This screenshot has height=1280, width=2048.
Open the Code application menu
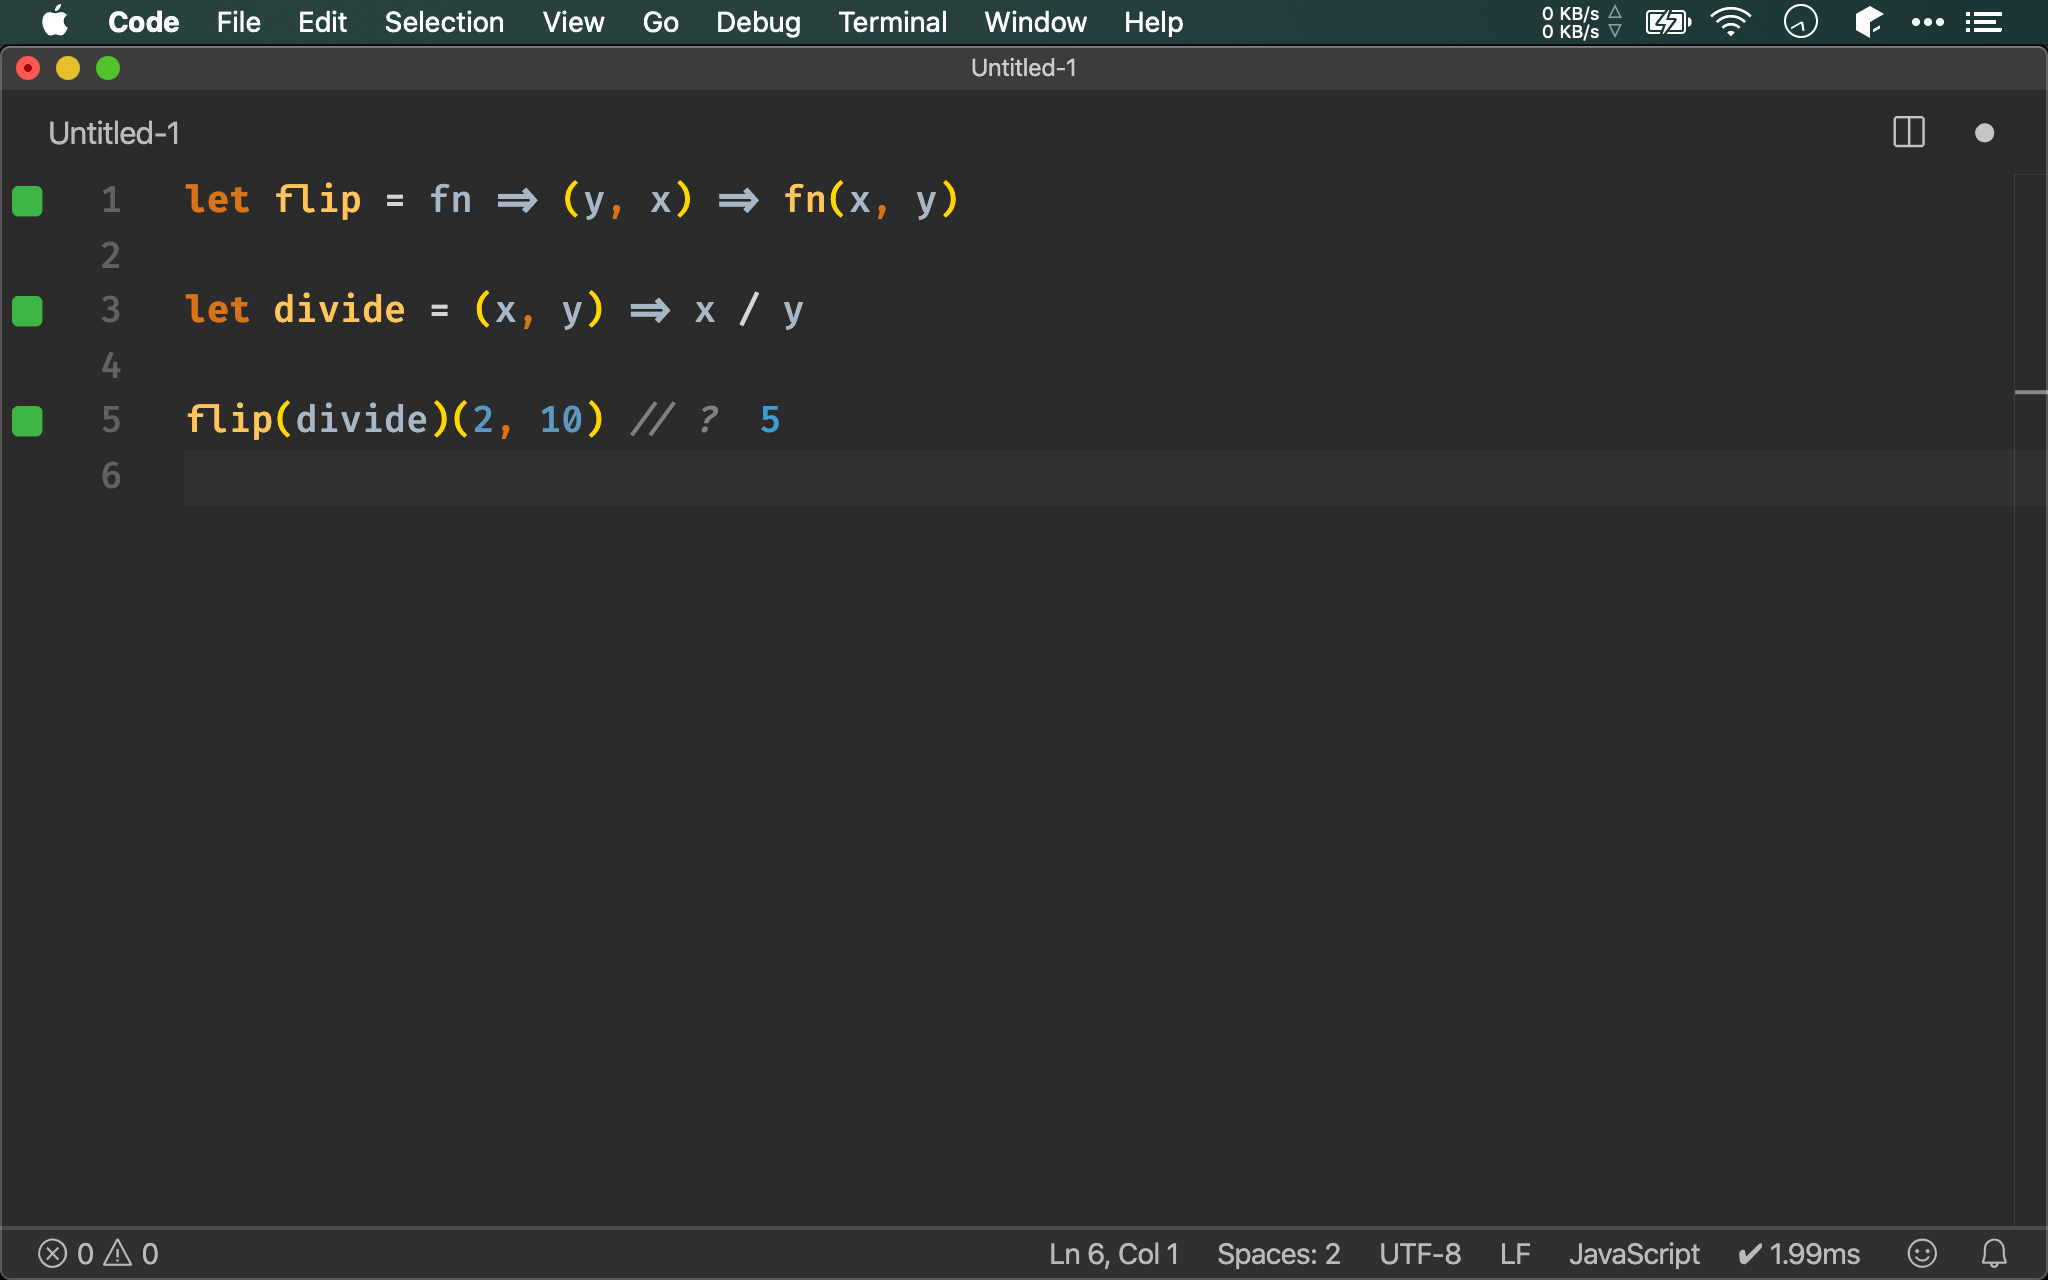(143, 22)
